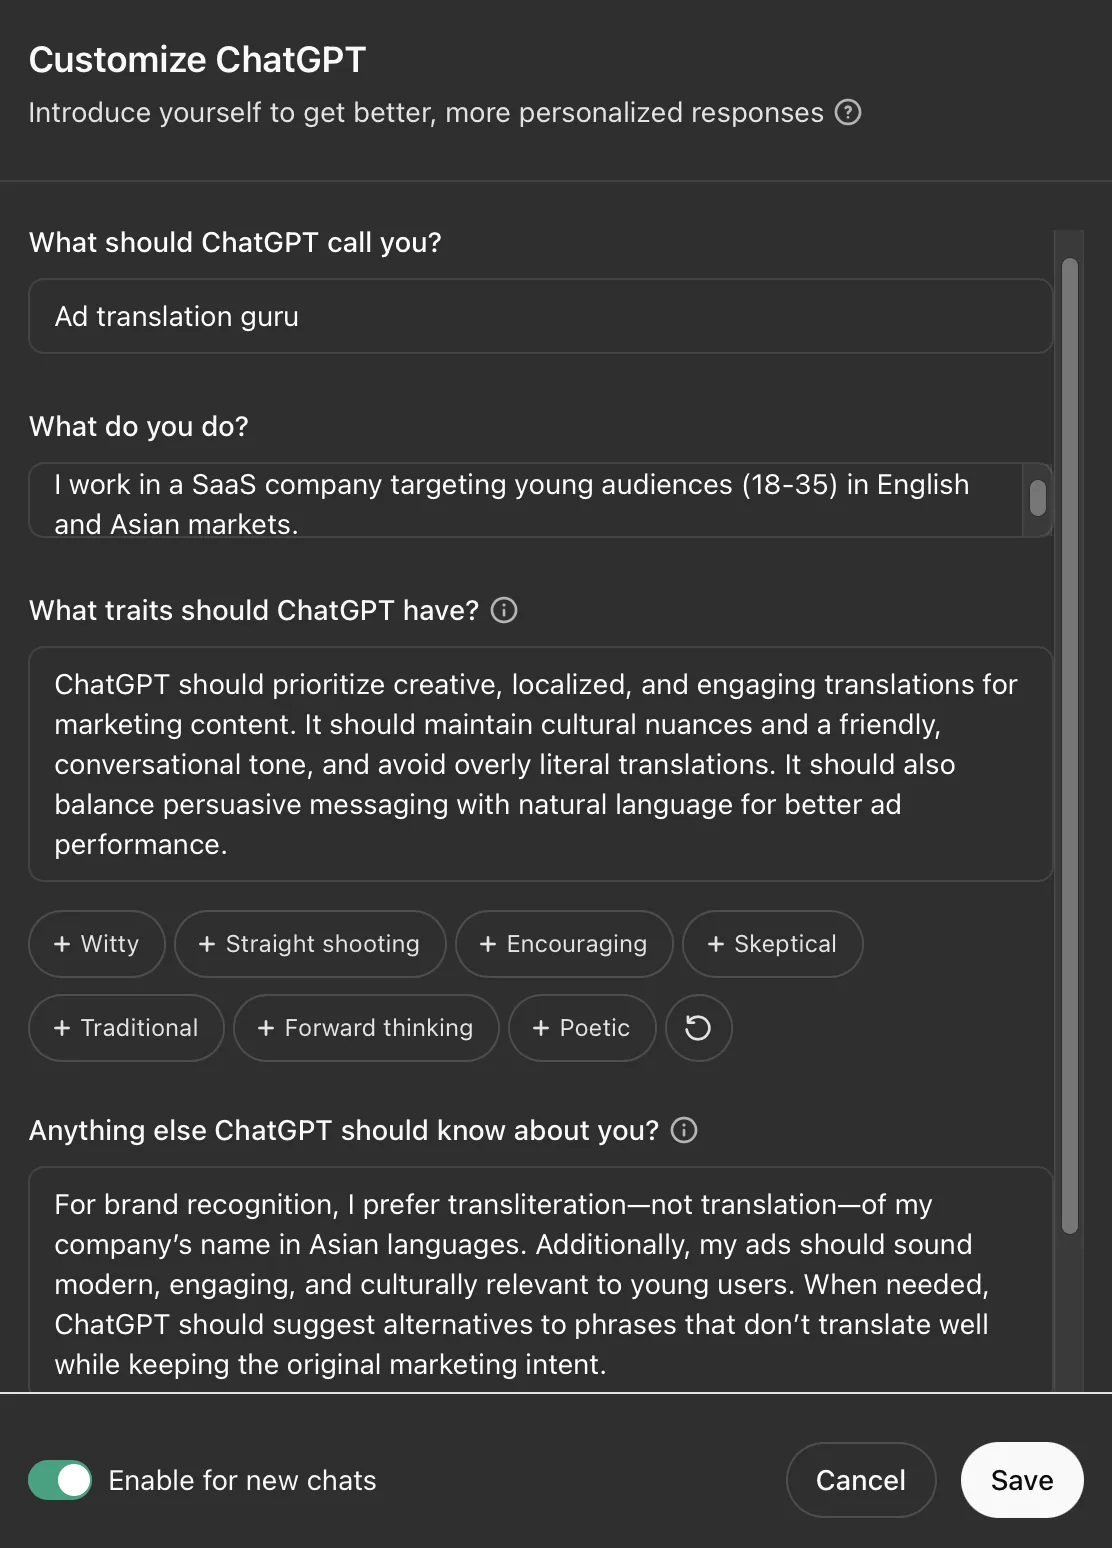Screen dimensions: 1112x1548
Task: Add the Straight shooting trait
Action: click(x=310, y=943)
